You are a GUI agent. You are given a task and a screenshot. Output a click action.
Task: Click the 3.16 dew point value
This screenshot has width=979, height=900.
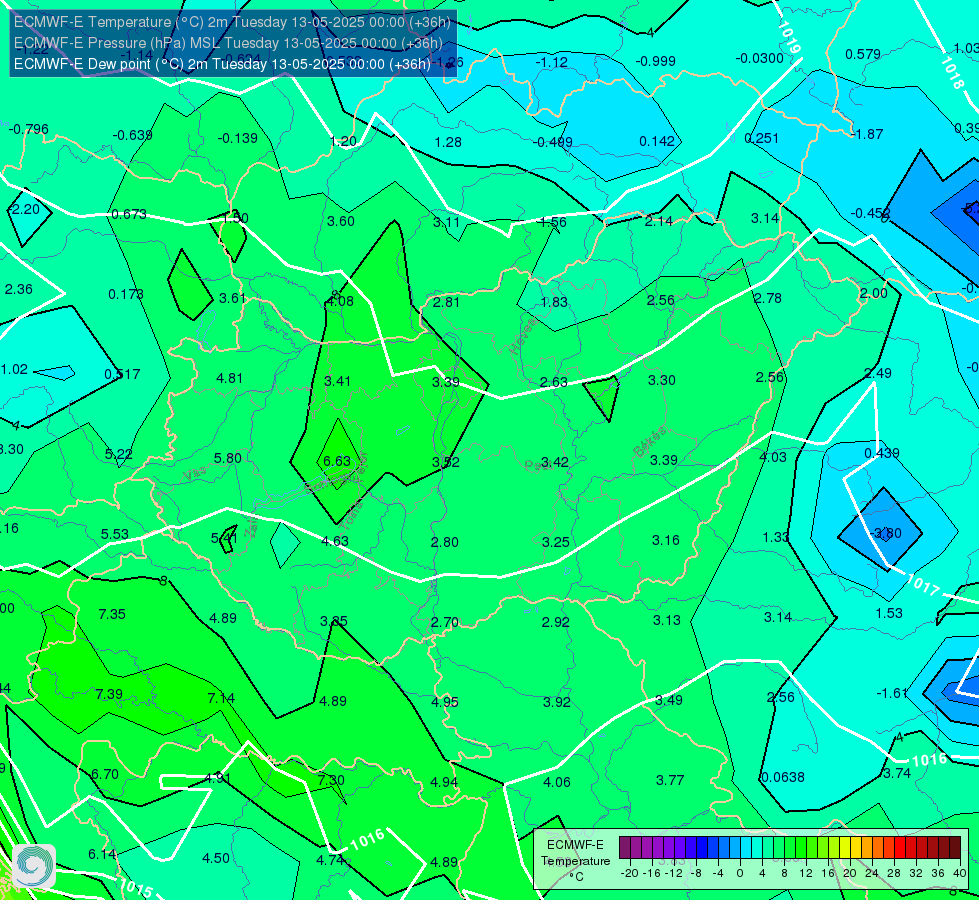(666, 540)
